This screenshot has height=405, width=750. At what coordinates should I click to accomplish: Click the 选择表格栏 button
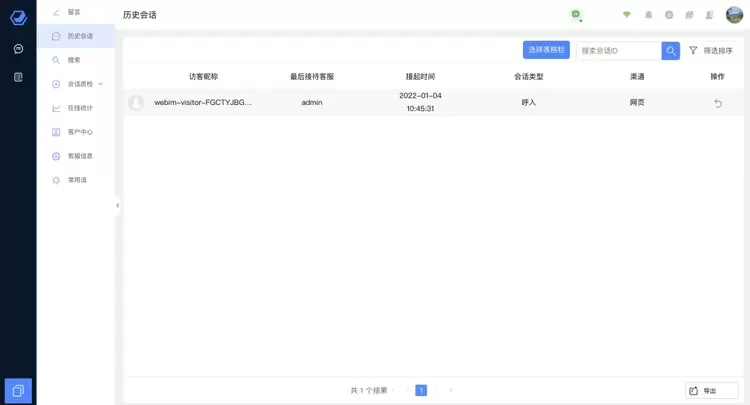(546, 50)
